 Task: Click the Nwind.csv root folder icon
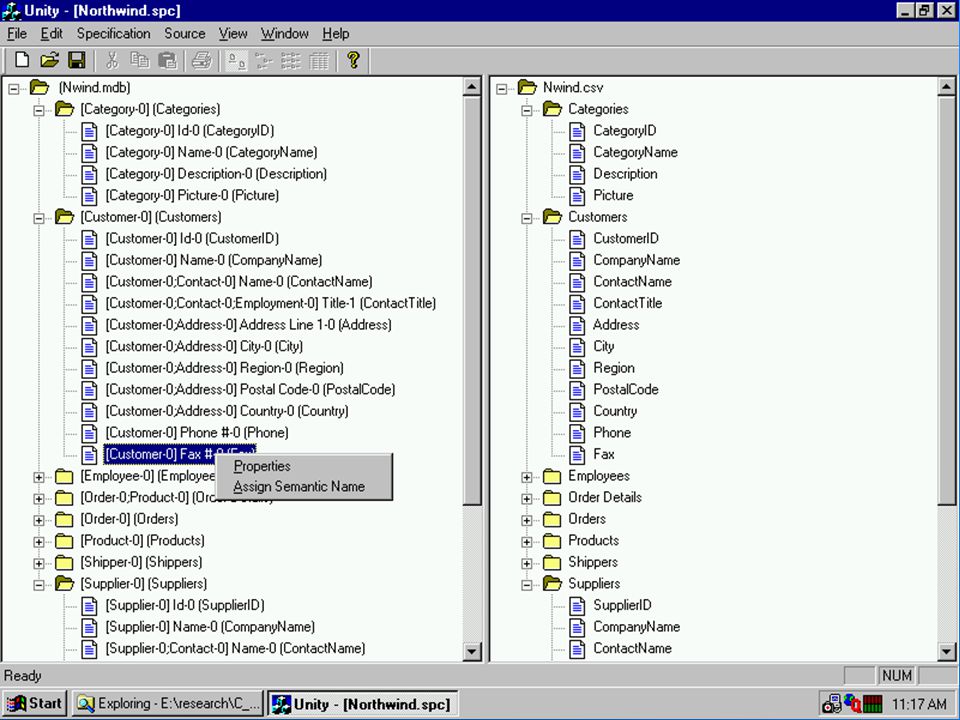[x=527, y=88]
